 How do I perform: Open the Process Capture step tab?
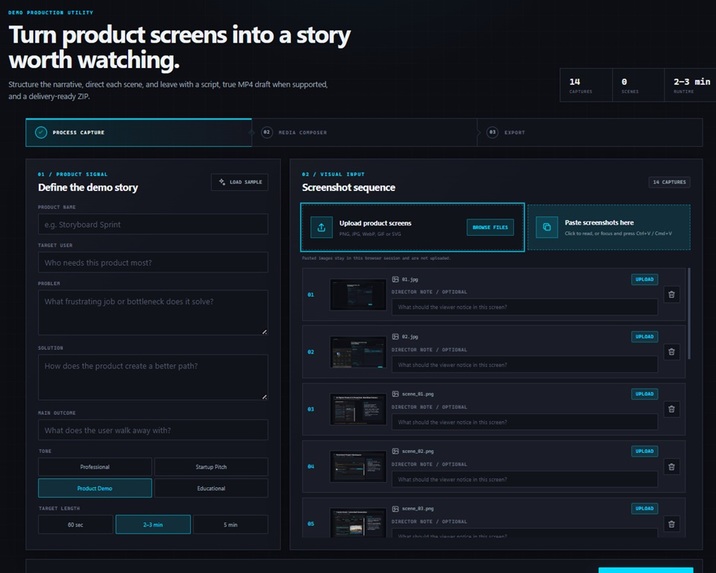[x=138, y=132]
